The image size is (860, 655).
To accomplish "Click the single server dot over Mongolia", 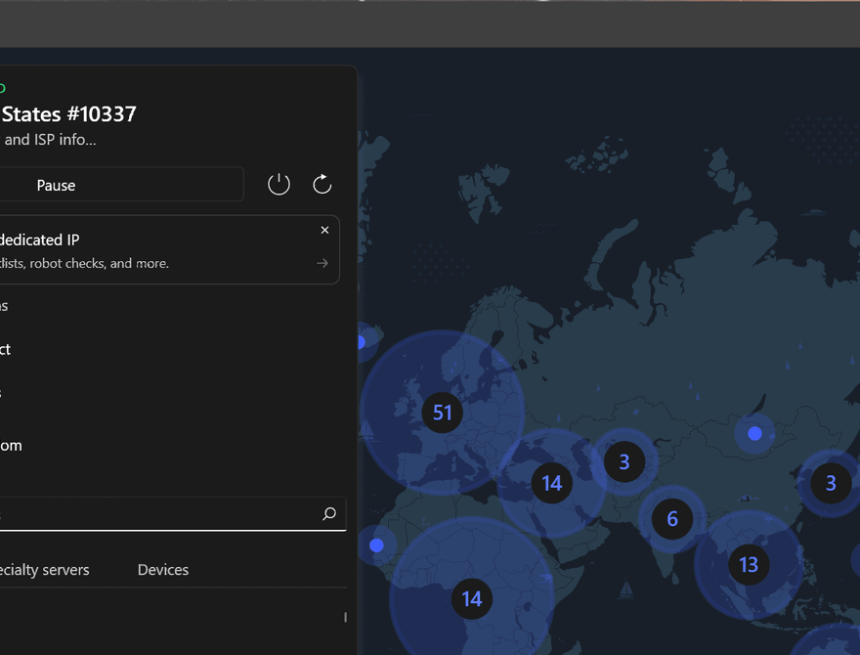I will 755,433.
